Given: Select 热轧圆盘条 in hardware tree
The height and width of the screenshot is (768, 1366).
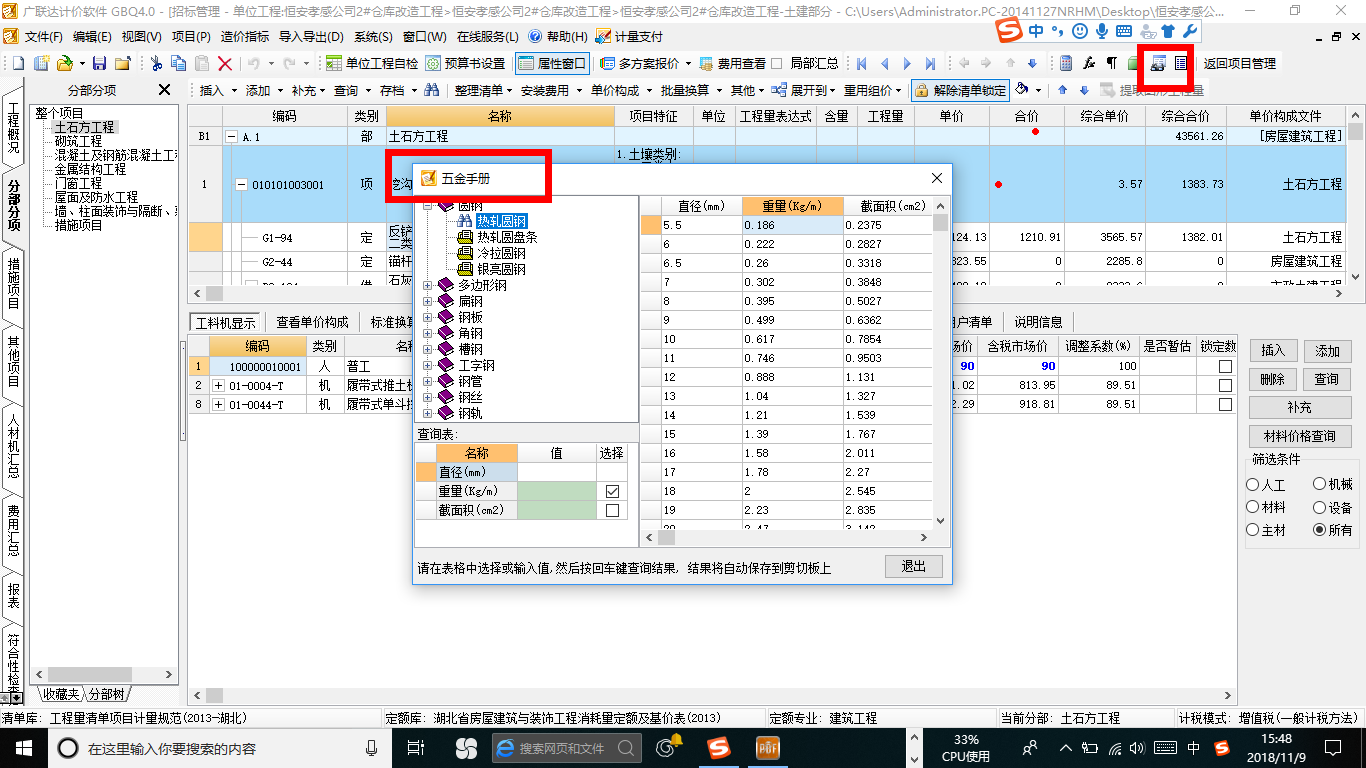Looking at the screenshot, I should click(507, 237).
